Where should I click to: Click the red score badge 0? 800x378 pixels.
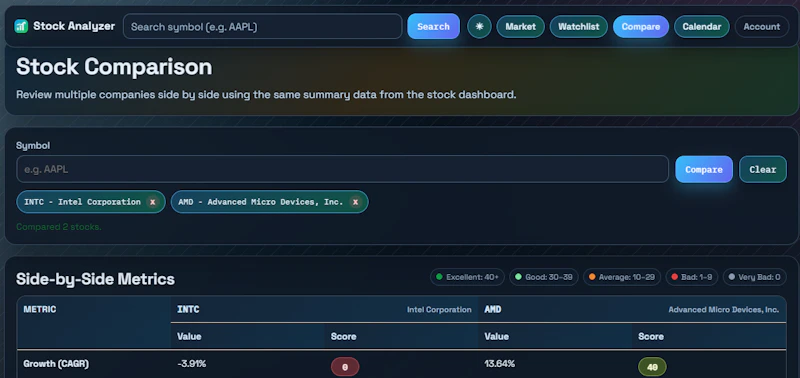345,367
